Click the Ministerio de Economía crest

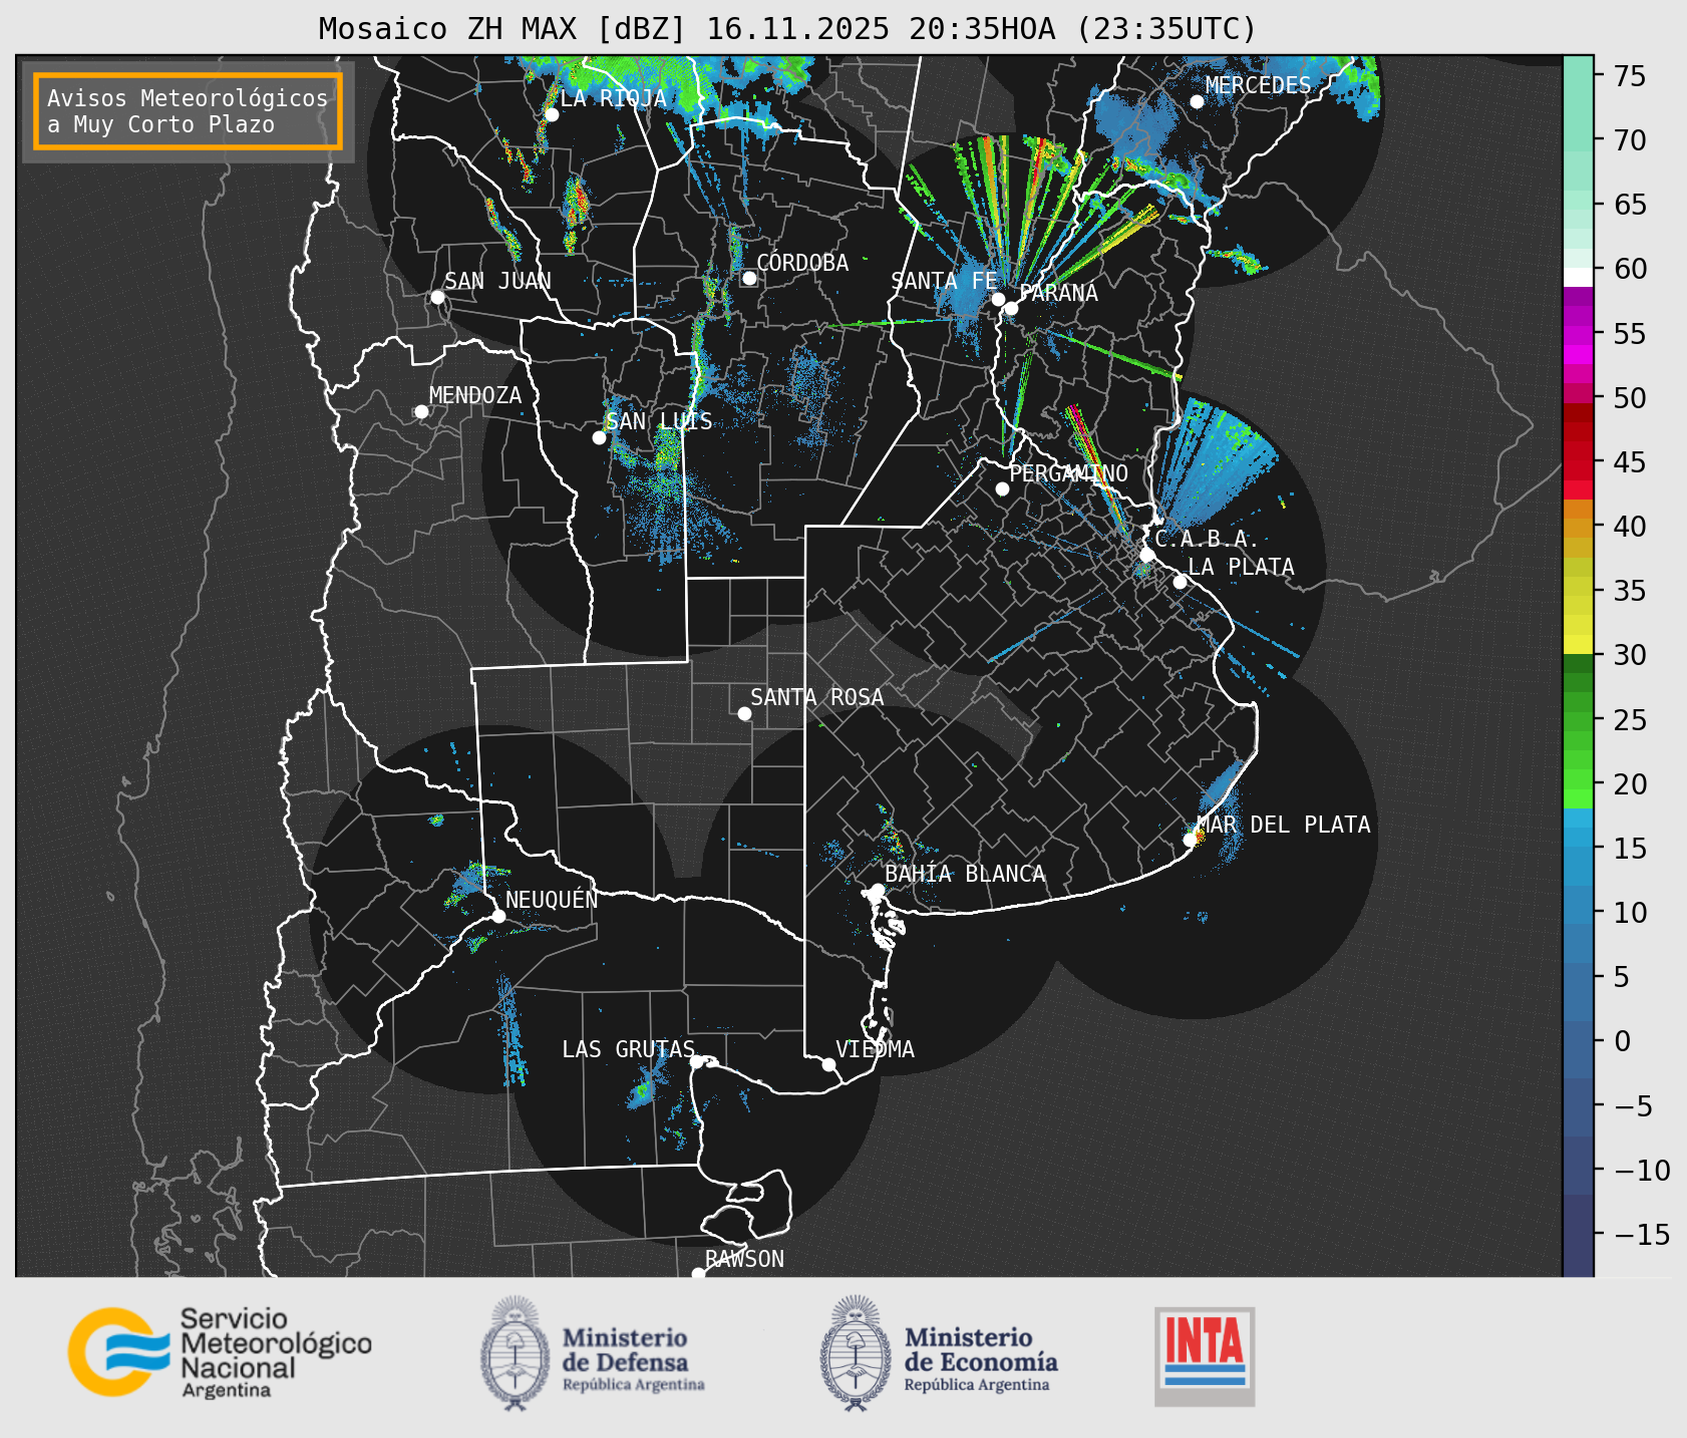(855, 1353)
